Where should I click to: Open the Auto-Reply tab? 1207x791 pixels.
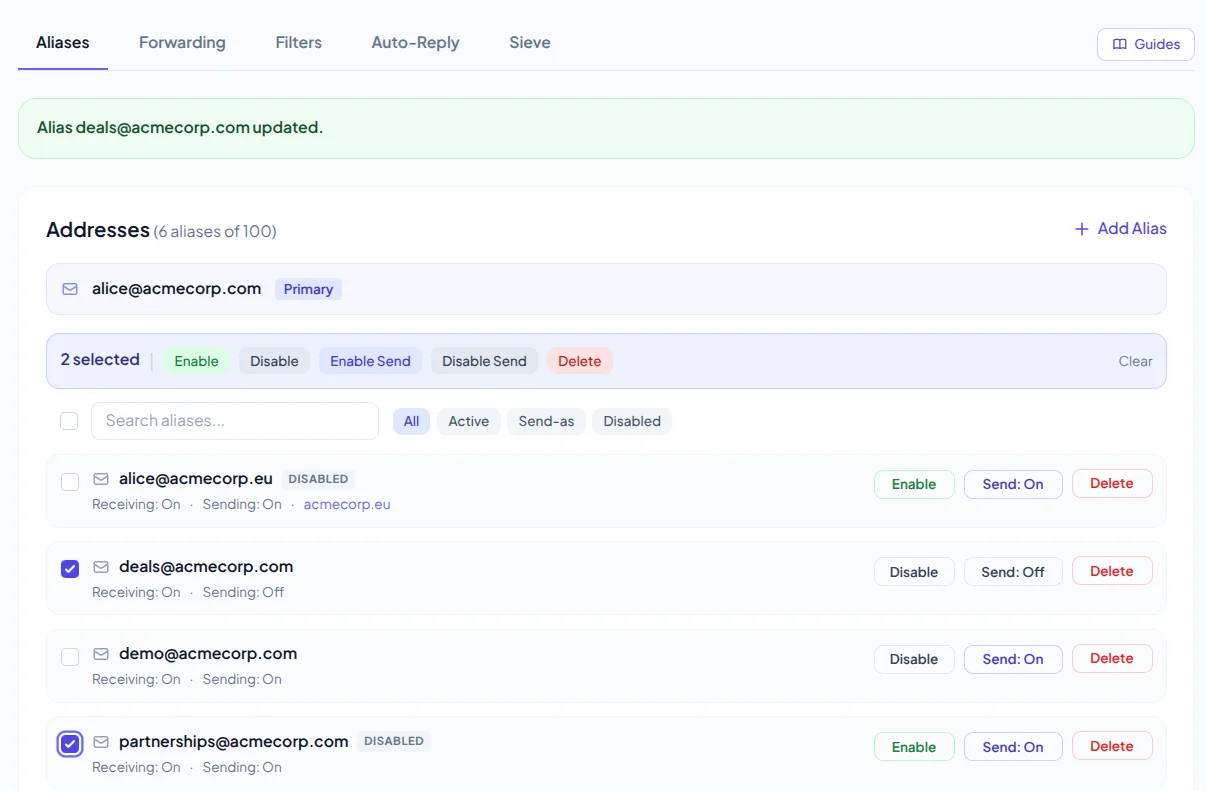click(415, 42)
